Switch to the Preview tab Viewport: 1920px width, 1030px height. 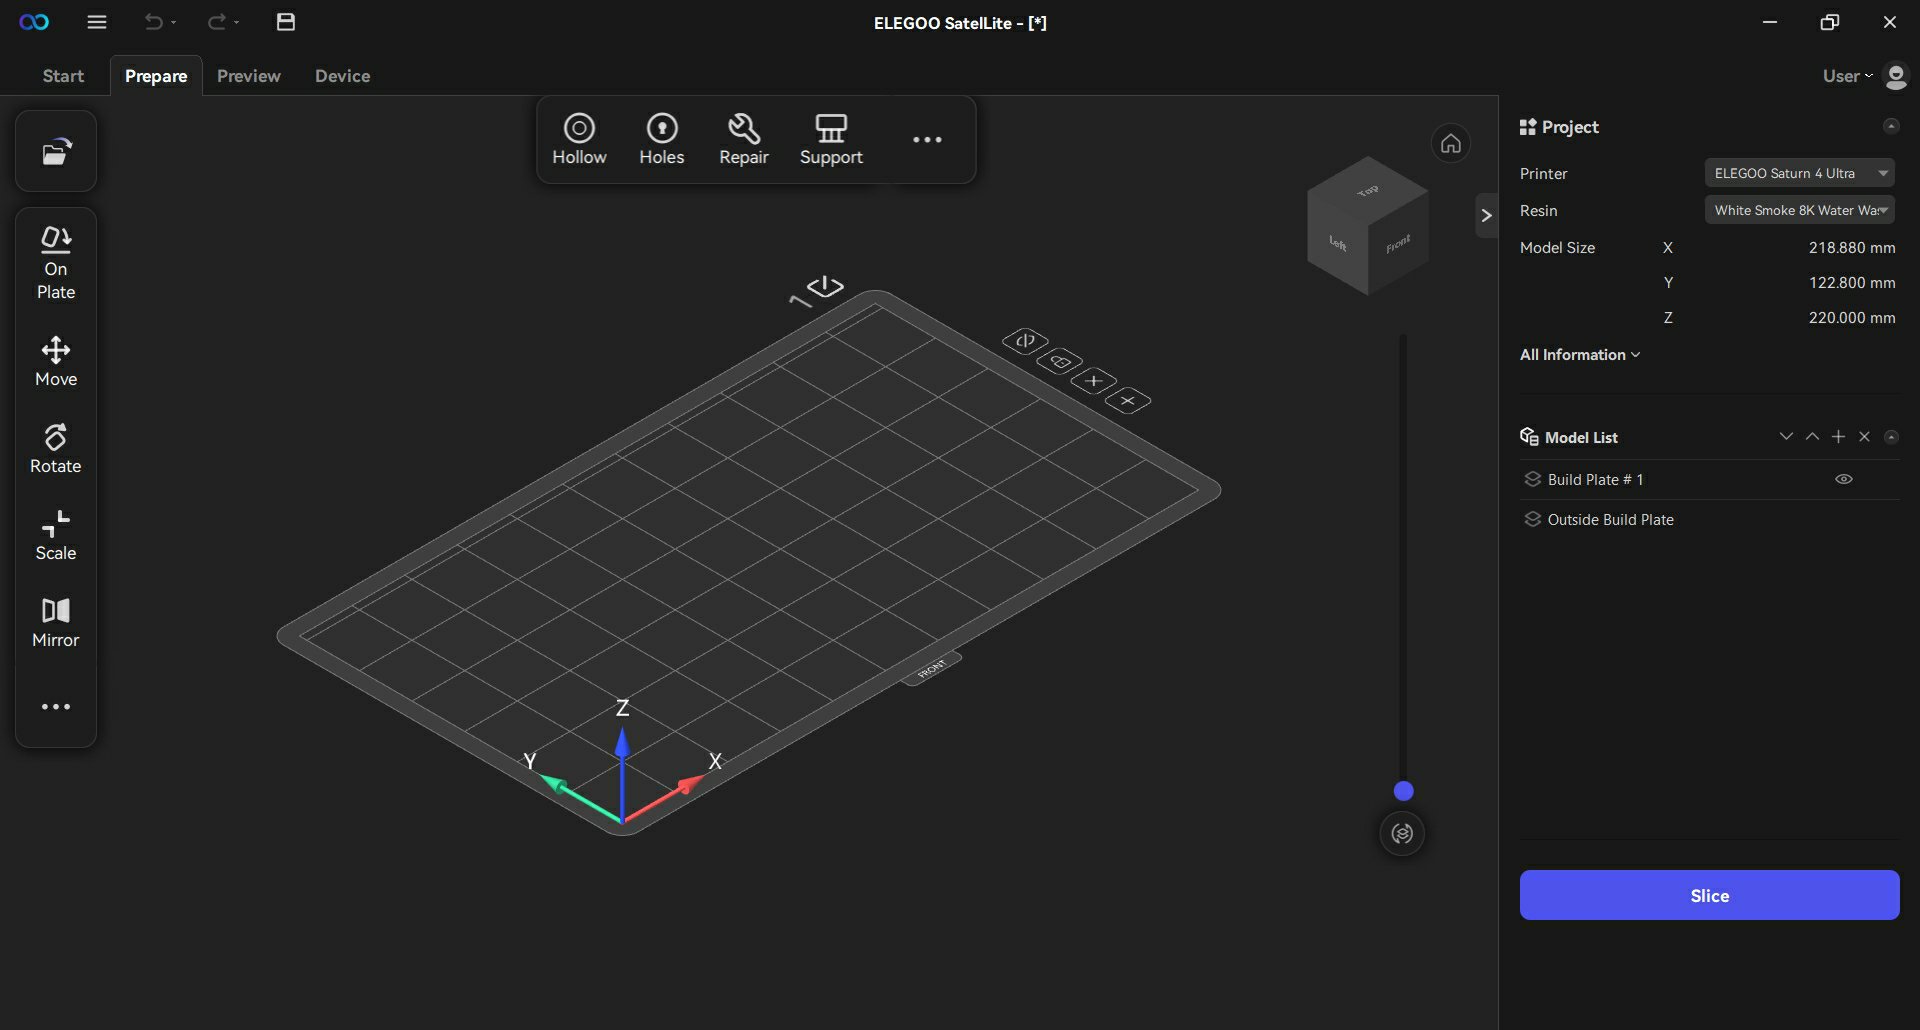pyautogui.click(x=249, y=76)
